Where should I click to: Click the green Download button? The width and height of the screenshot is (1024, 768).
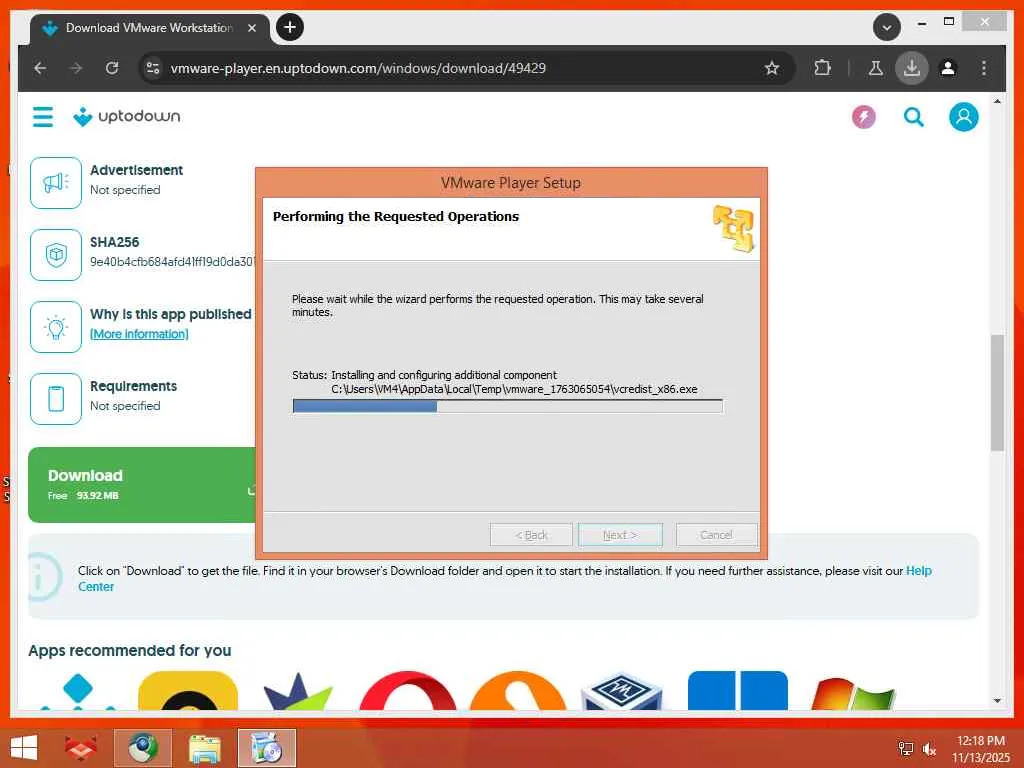click(x=142, y=485)
